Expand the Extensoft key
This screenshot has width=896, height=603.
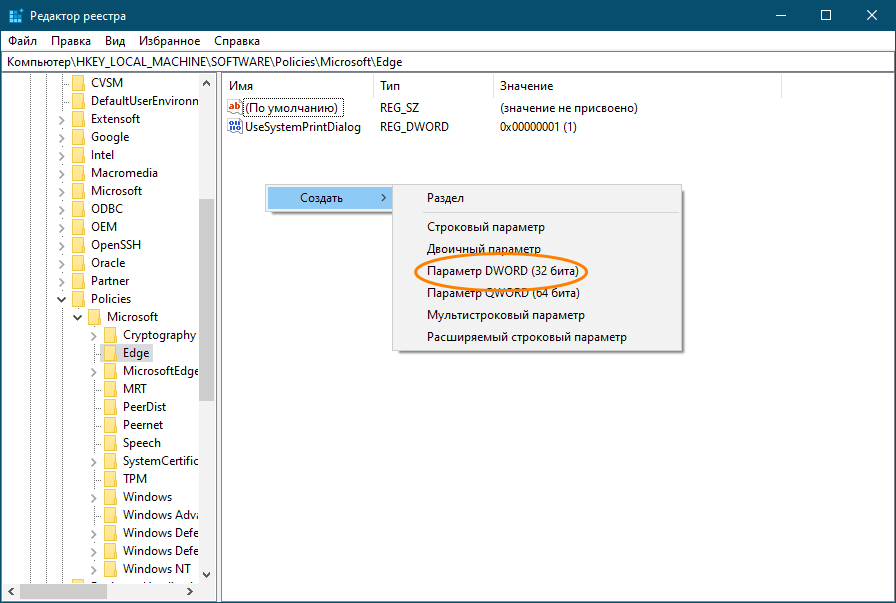click(x=62, y=120)
